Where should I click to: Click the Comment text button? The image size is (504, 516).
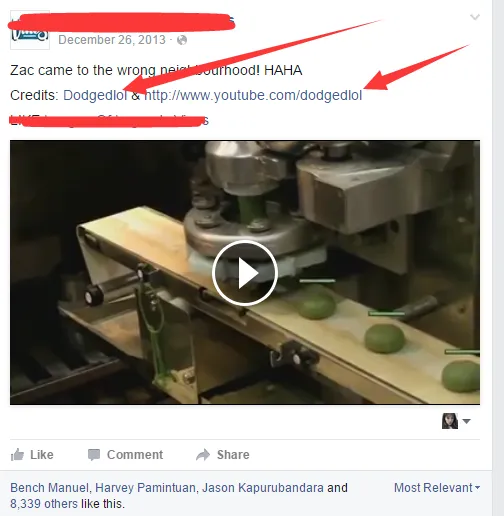tap(135, 455)
